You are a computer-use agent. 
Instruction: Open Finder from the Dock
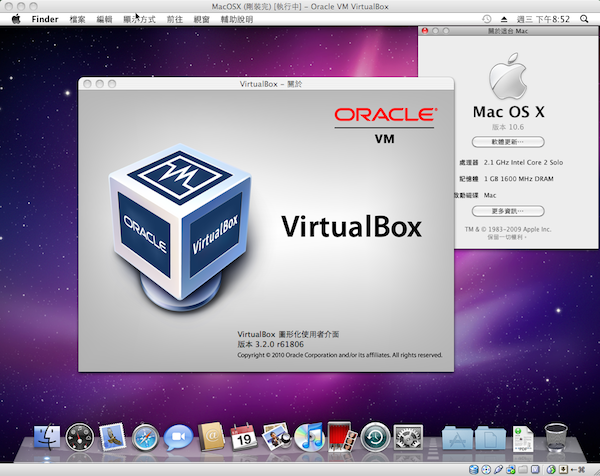point(47,437)
